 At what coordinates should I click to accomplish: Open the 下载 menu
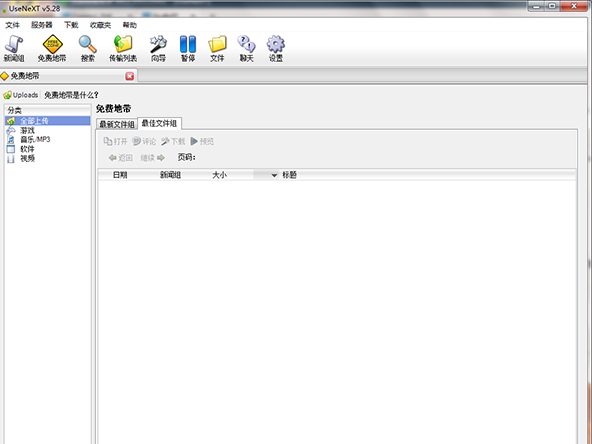[x=71, y=25]
